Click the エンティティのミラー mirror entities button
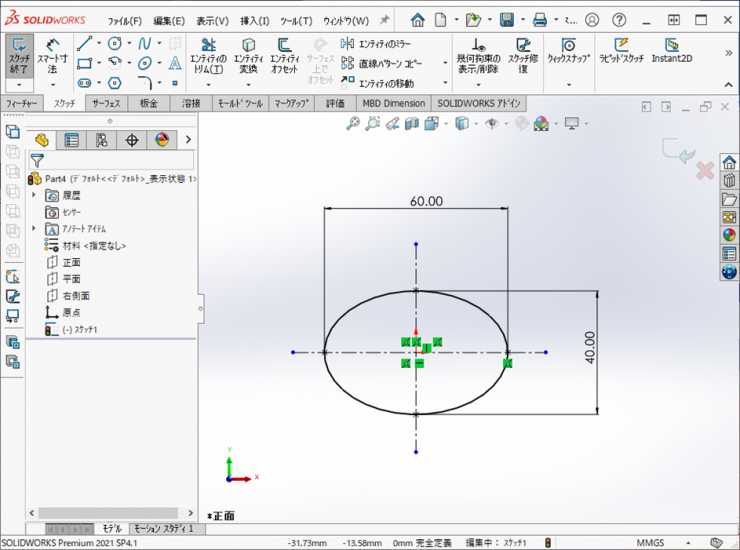The height and width of the screenshot is (550, 740). [378, 43]
